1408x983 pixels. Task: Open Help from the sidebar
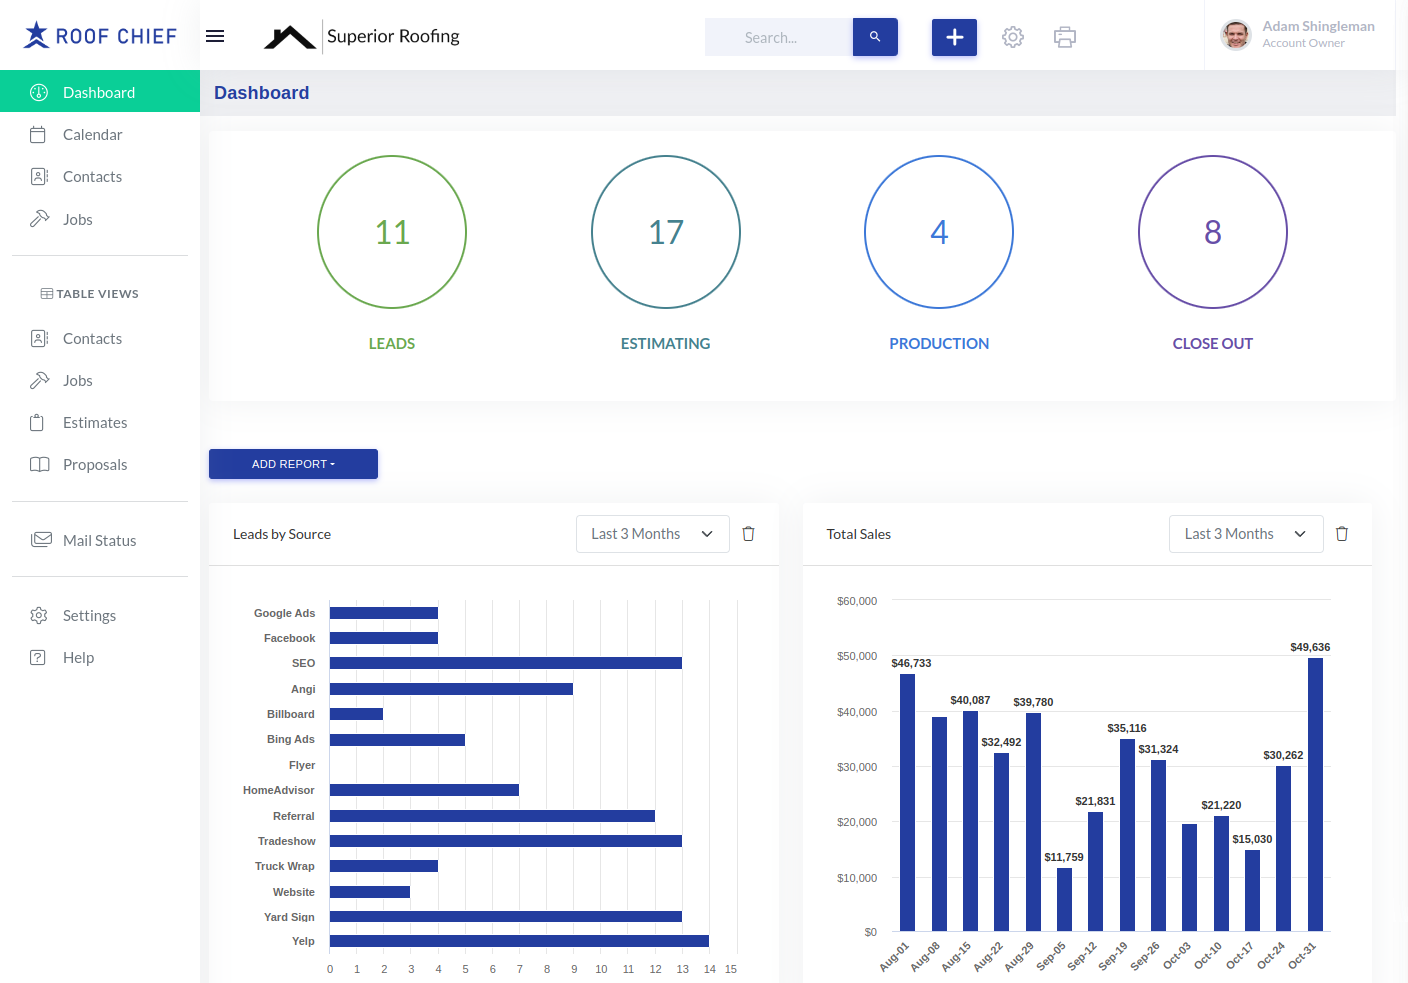(100, 657)
